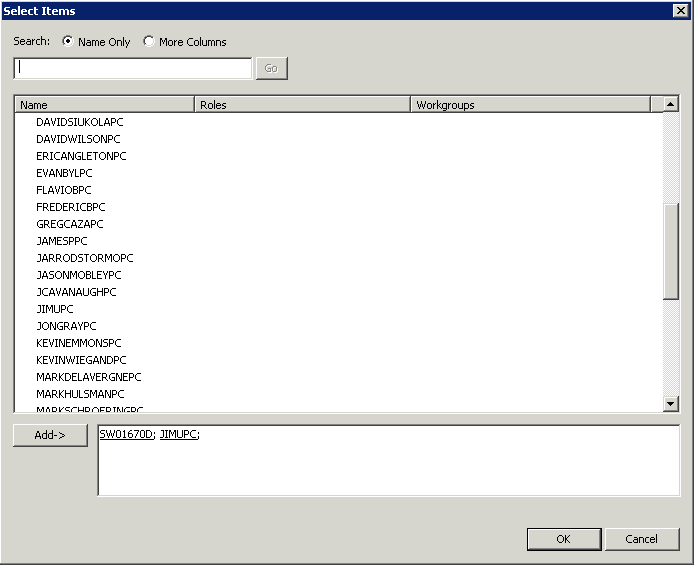Select the Name Only radio button
The width and height of the screenshot is (694, 565).
68,42
